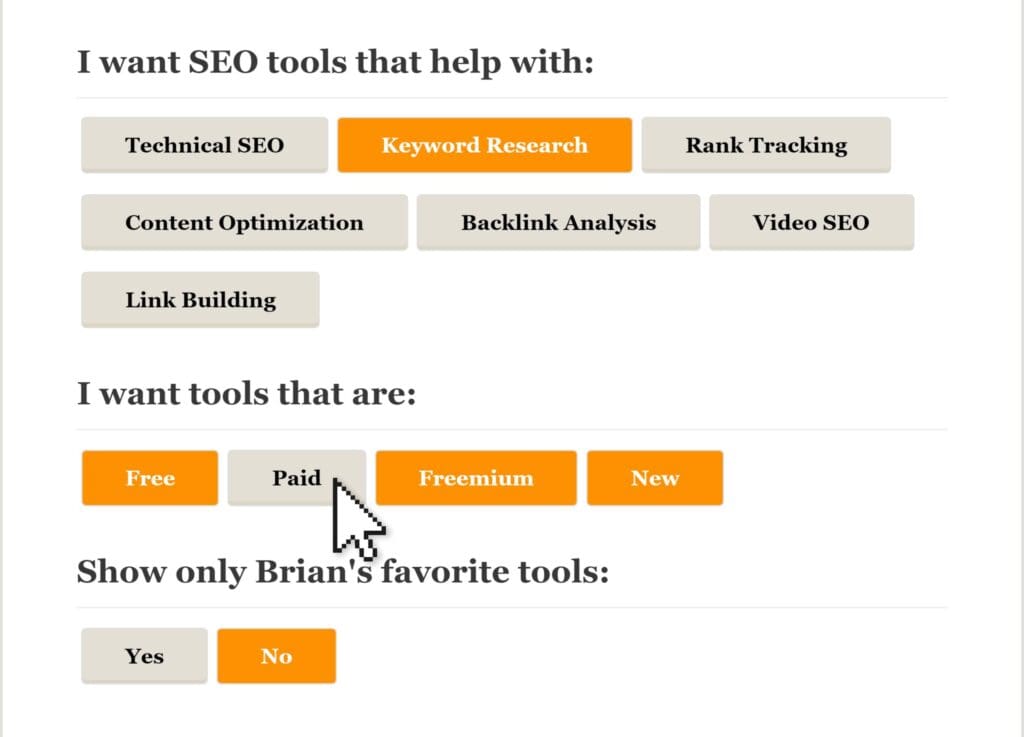1024x737 pixels.
Task: Click the highlighted Keyword Research button
Action: click(484, 144)
